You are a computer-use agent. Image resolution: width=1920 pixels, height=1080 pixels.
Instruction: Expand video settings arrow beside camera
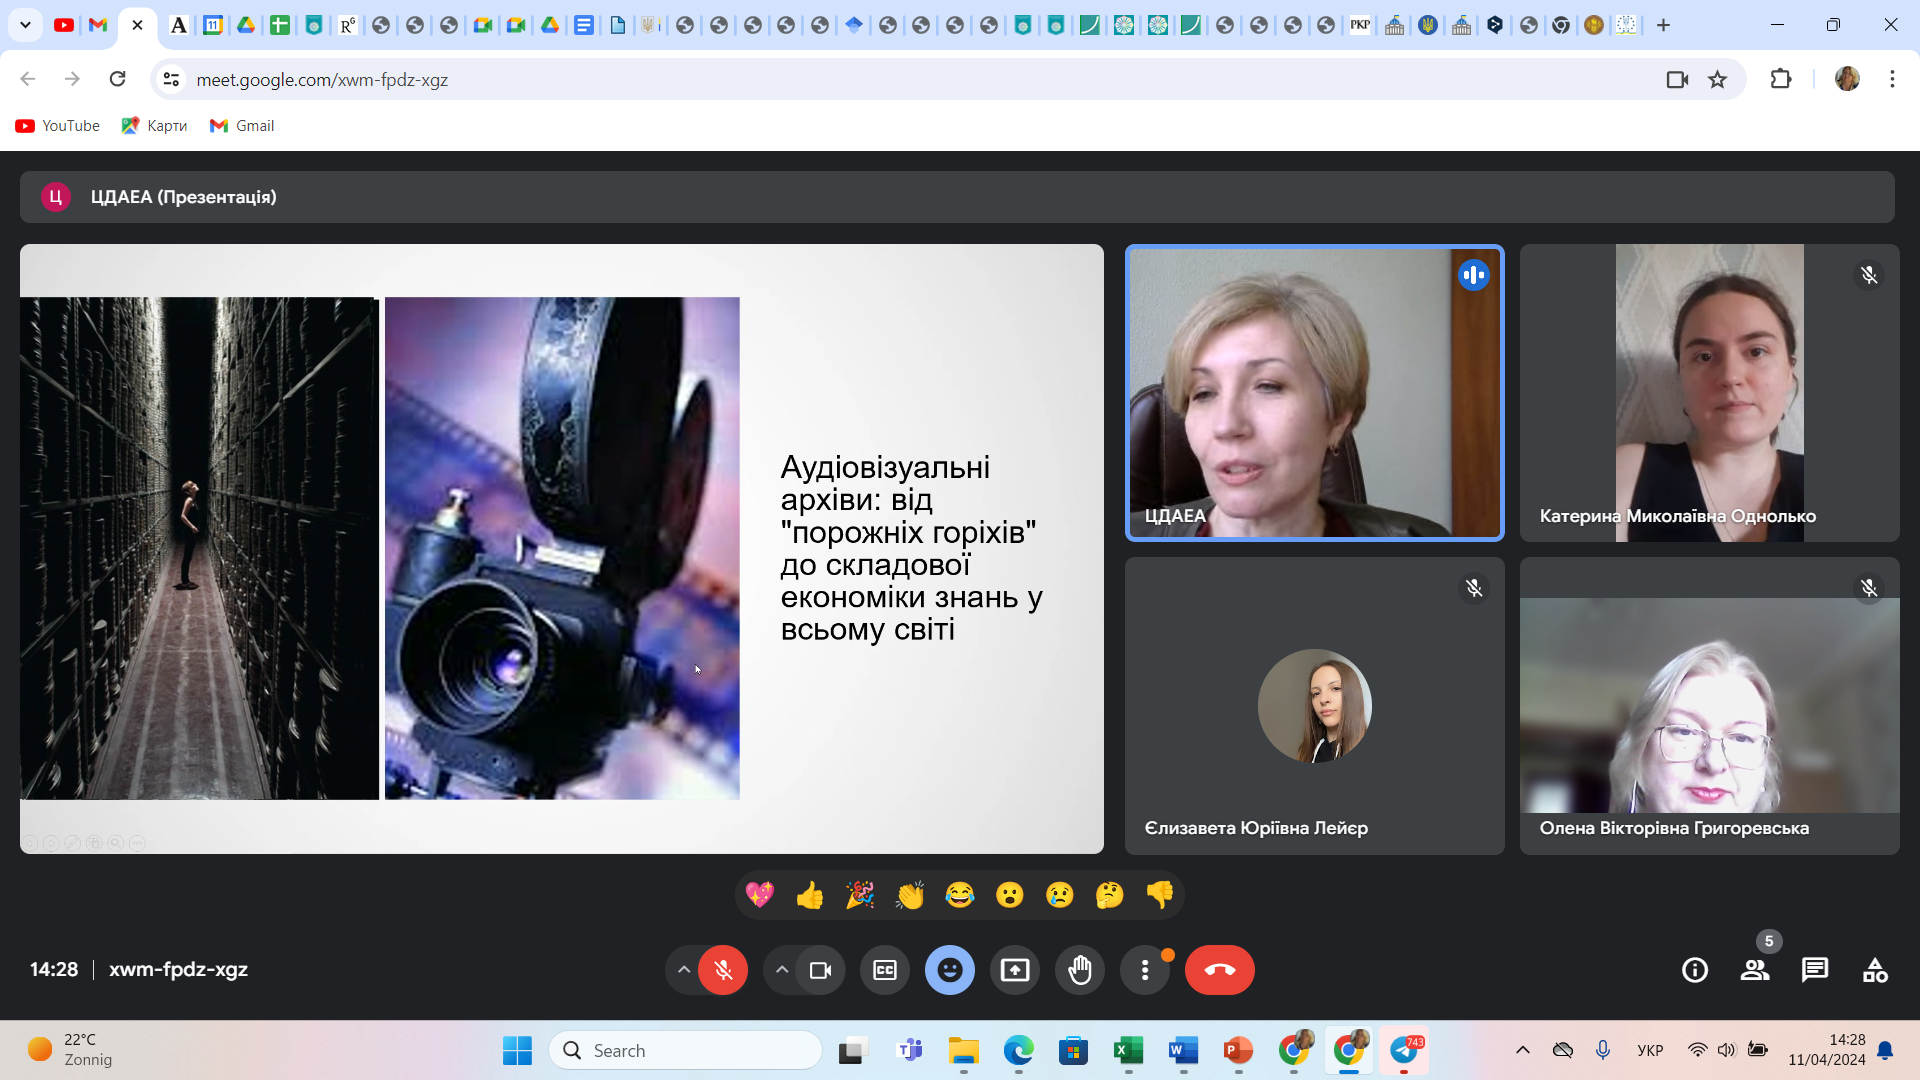pos(782,970)
